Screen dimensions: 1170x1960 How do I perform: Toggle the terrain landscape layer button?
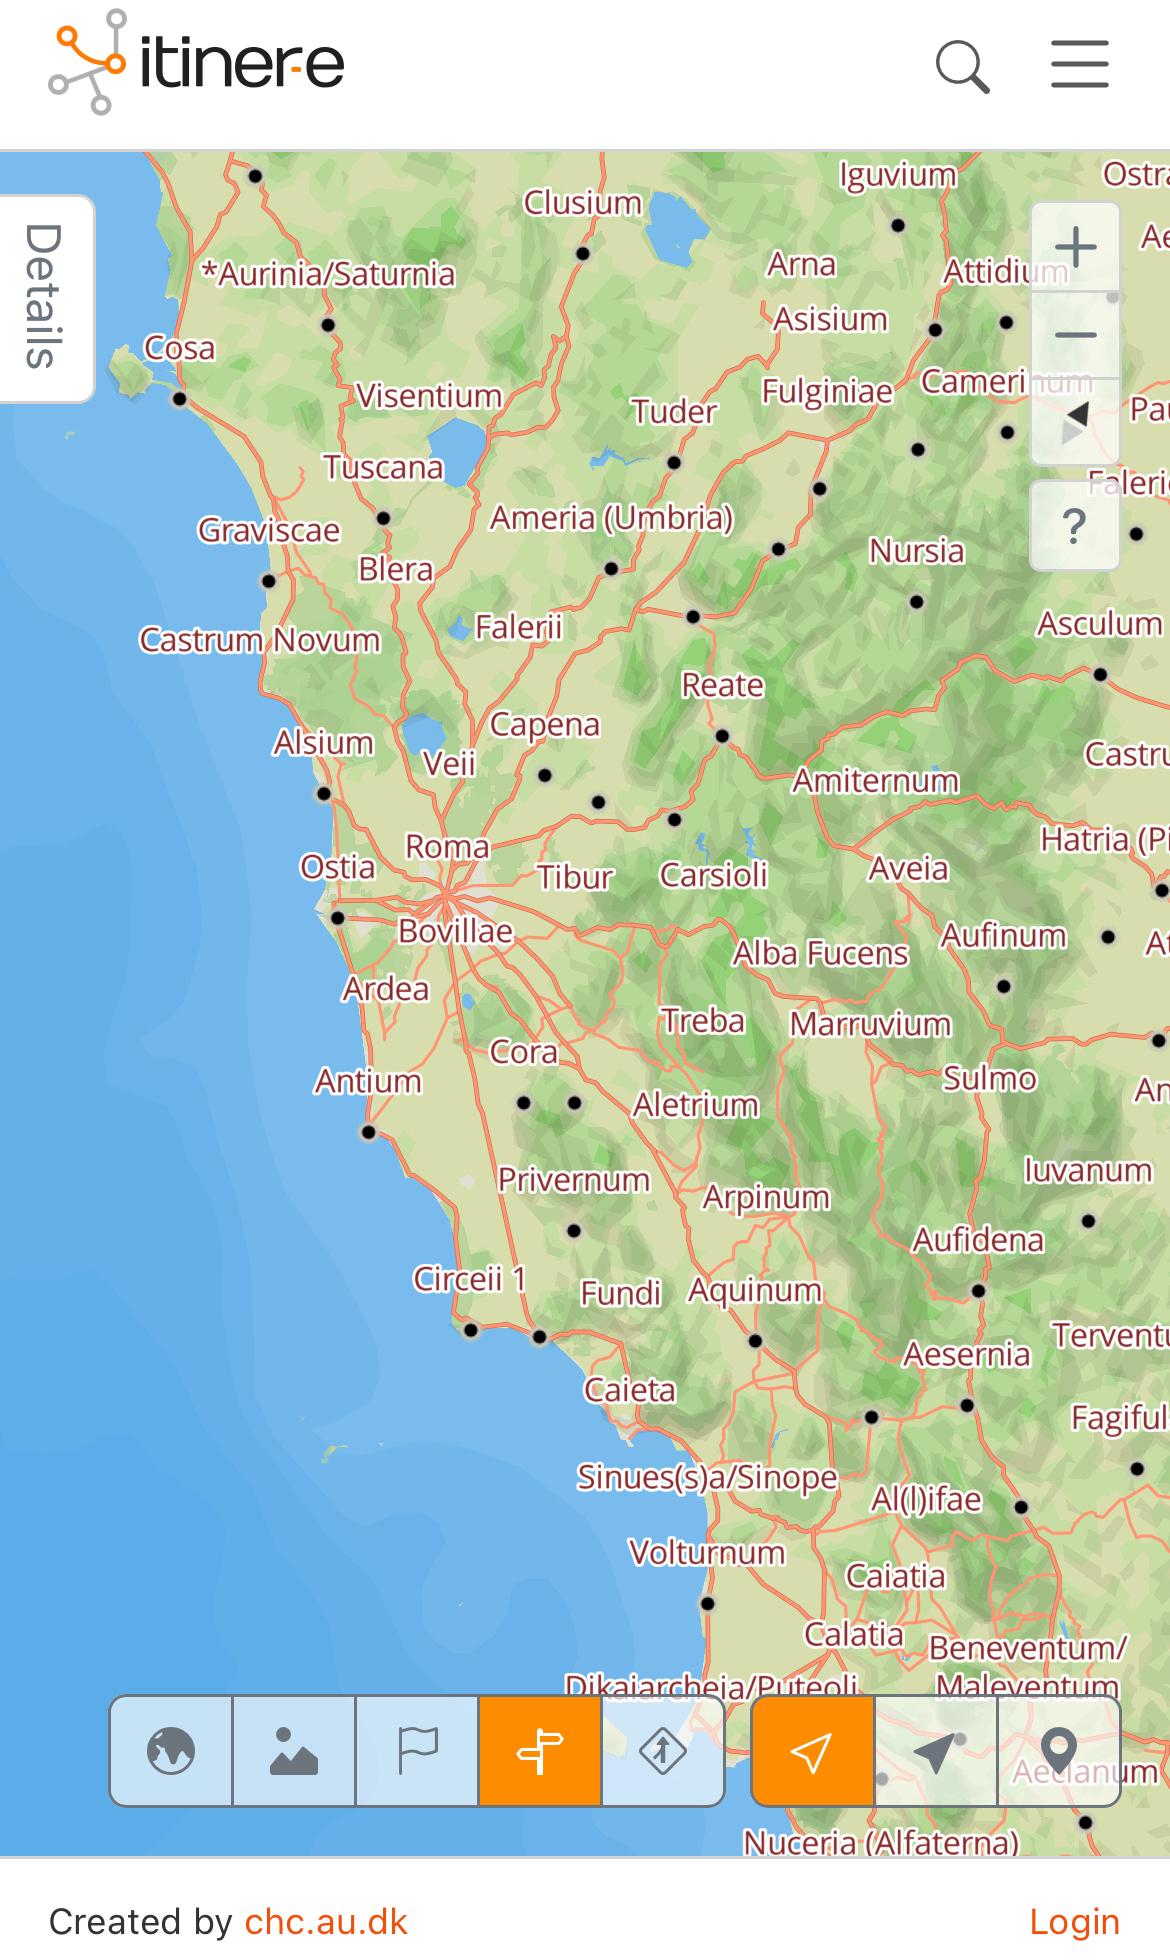click(x=294, y=1751)
